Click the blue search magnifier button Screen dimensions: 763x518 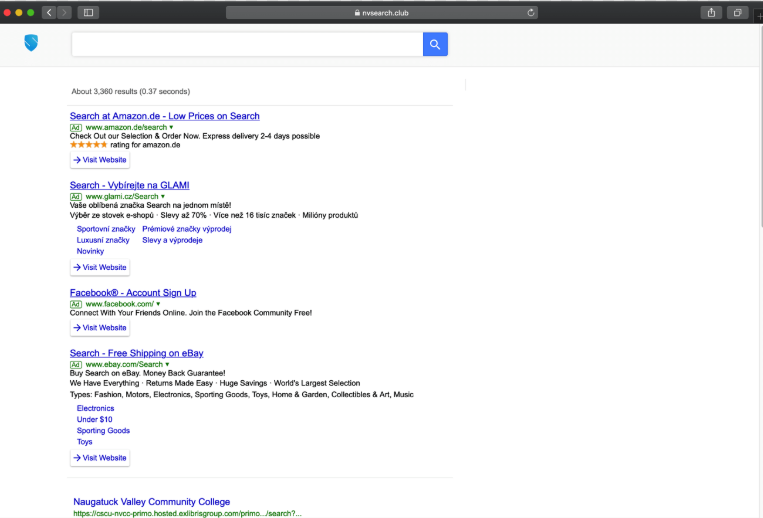pyautogui.click(x=435, y=44)
